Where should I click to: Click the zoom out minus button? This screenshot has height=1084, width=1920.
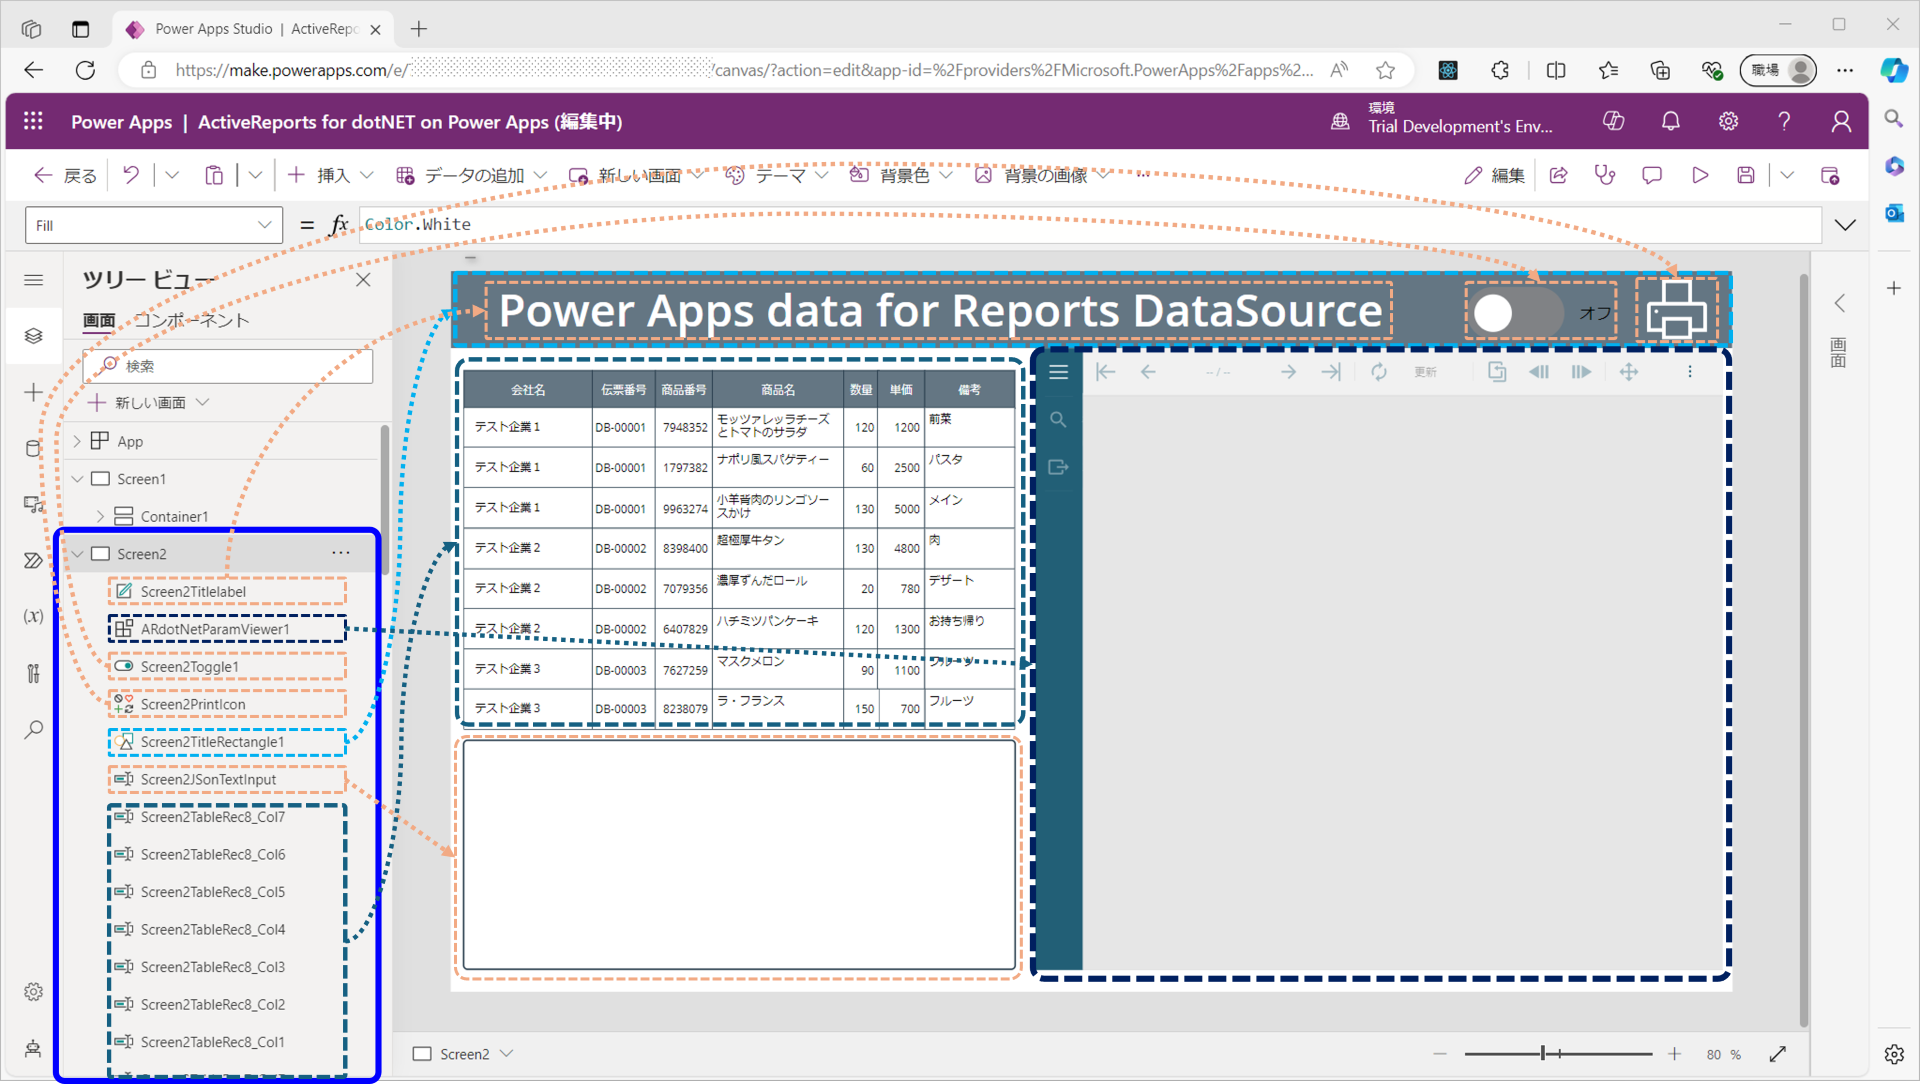[1440, 1054]
